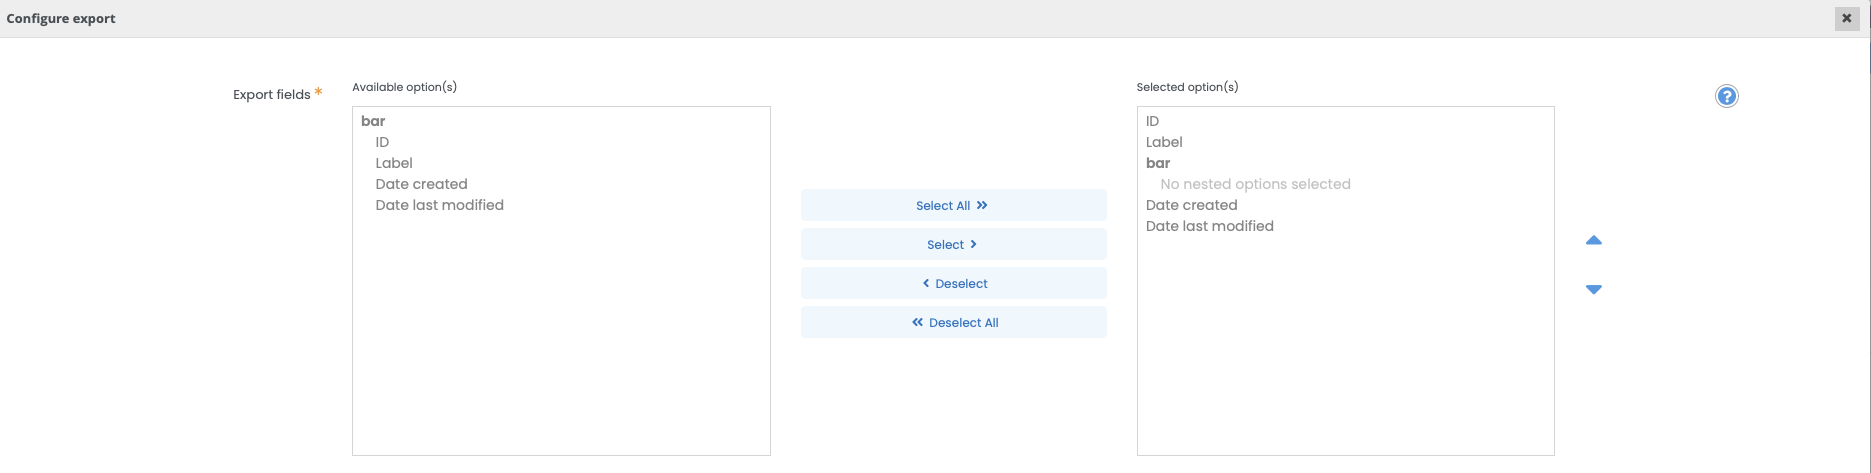This screenshot has width=1871, height=473.
Task: Click 'No nested options selected' placeholder text
Action: 1255,184
